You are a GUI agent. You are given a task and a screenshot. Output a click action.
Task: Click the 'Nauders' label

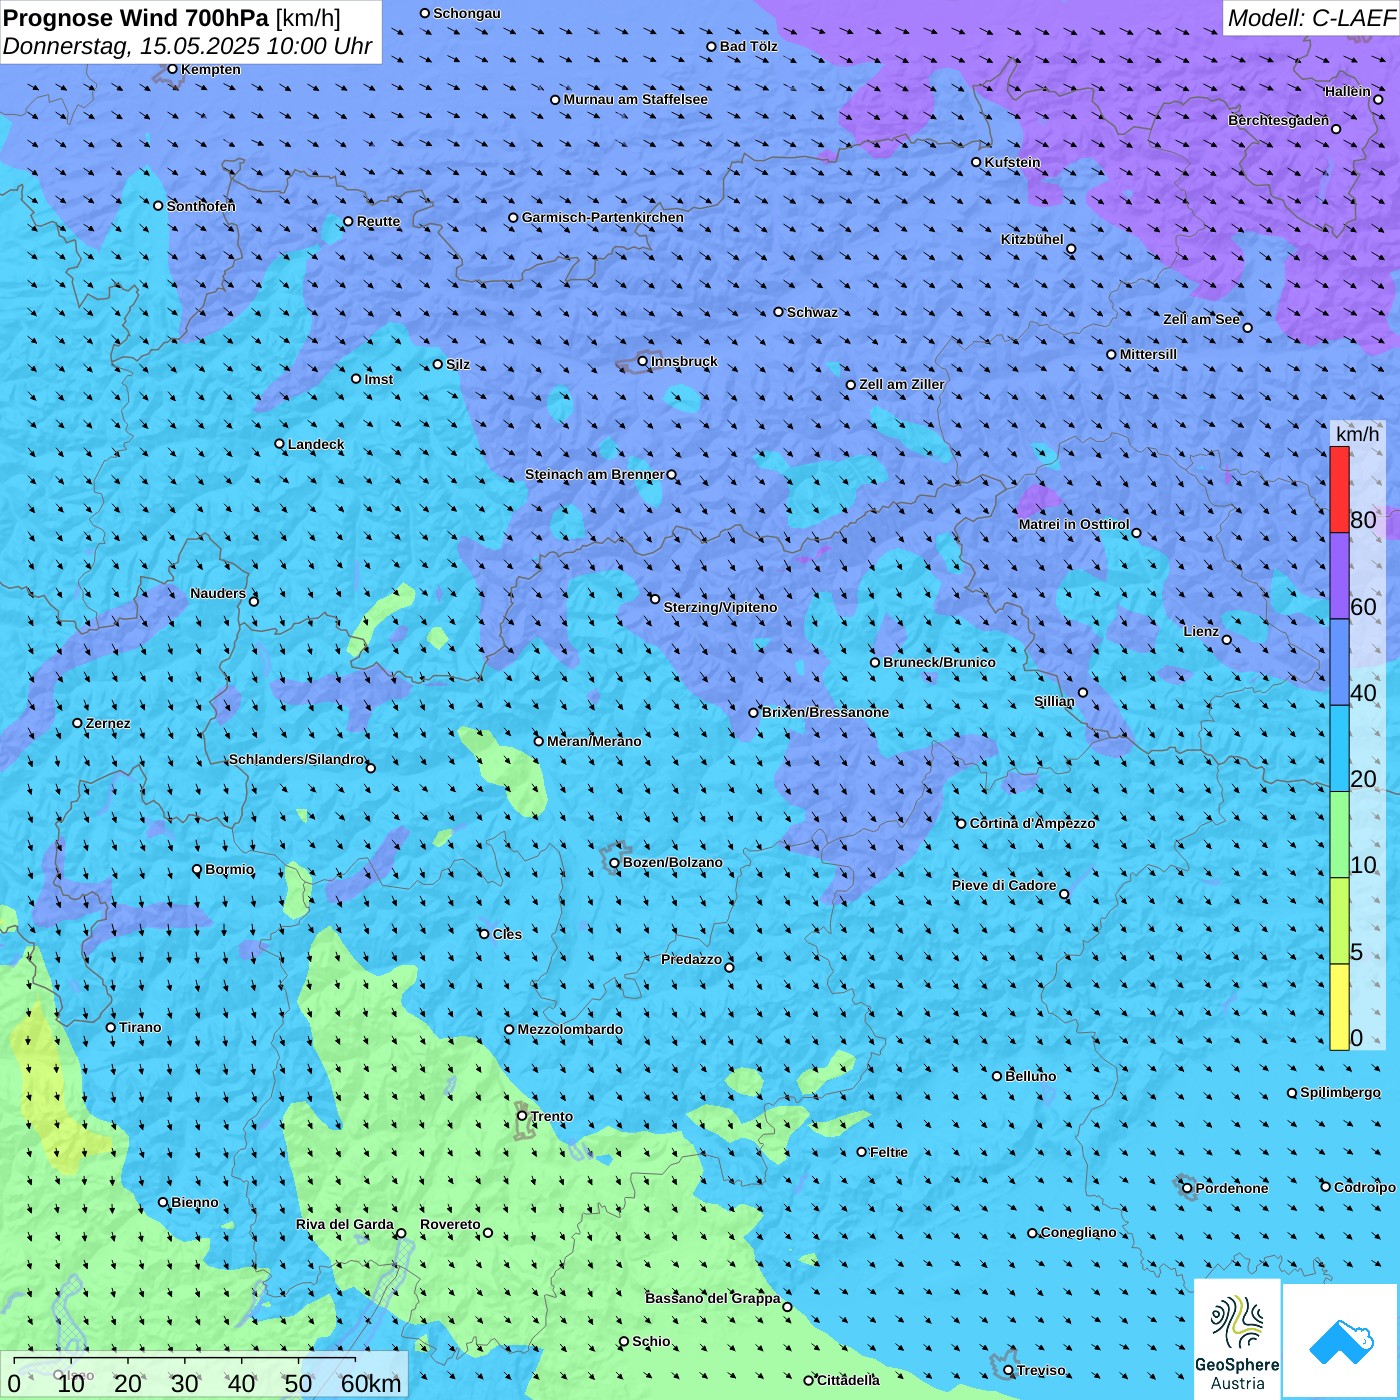pos(218,593)
